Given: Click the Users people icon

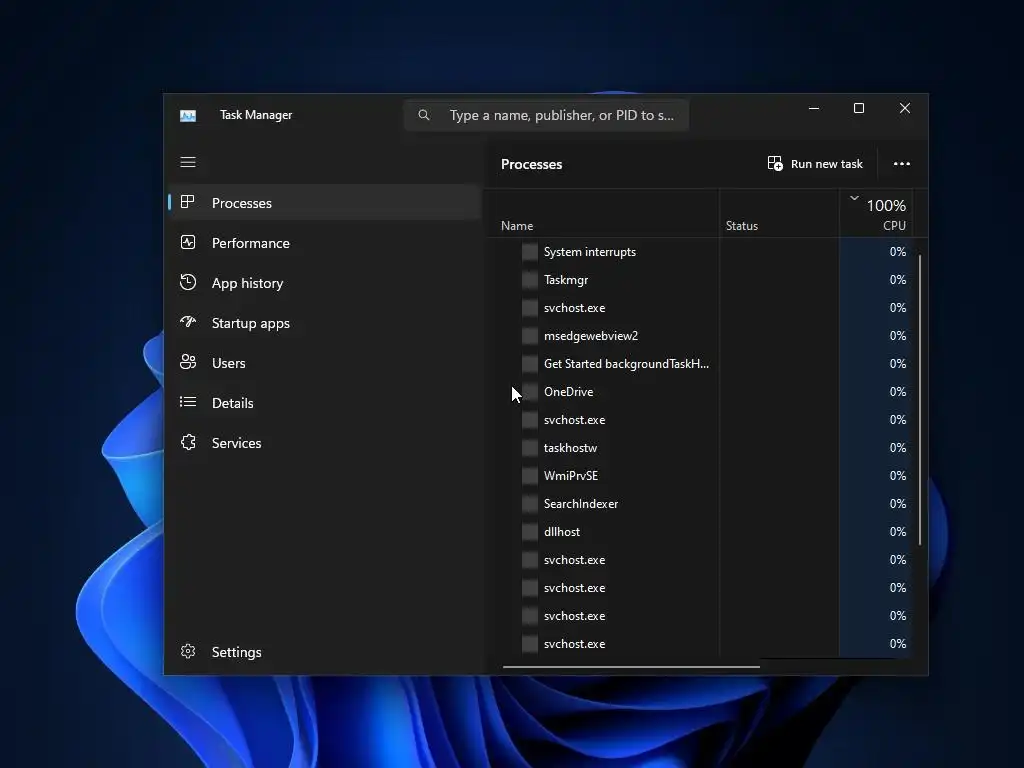Looking at the screenshot, I should click(x=188, y=362).
